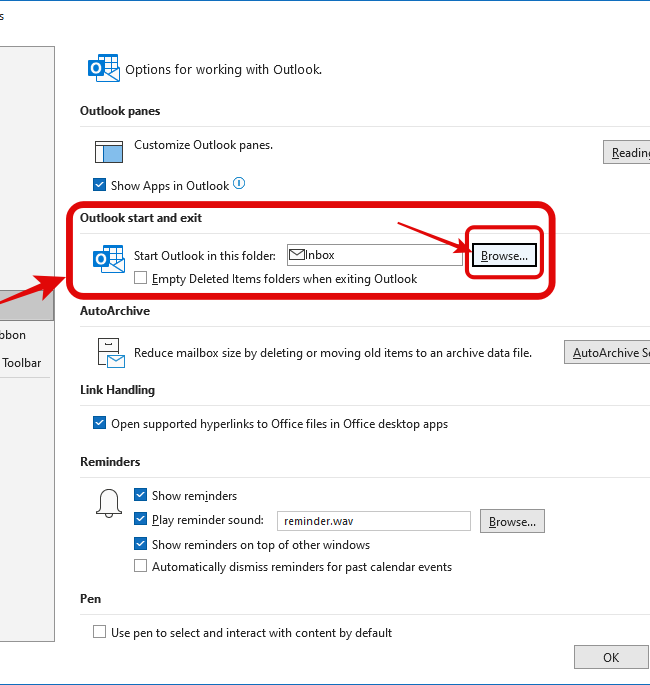Click the Customize Outlook panes layout icon

(x=109, y=152)
